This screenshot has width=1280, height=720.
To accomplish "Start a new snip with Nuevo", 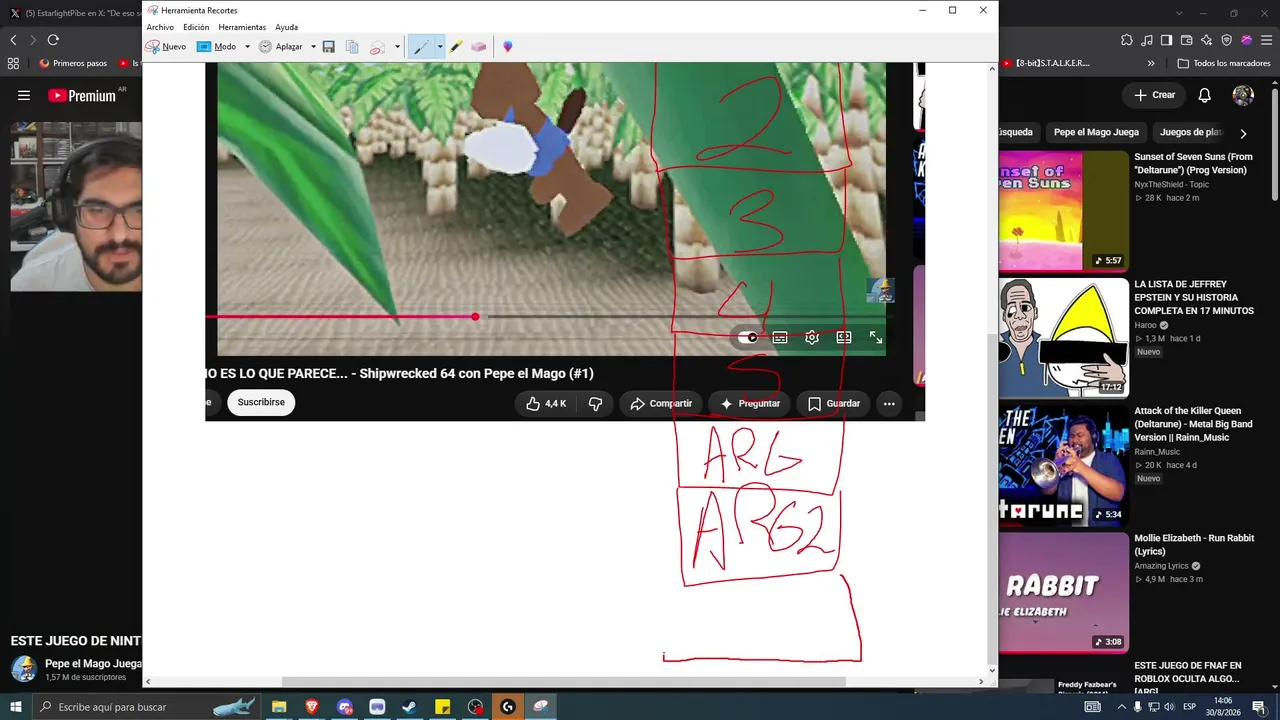I will click(x=166, y=47).
